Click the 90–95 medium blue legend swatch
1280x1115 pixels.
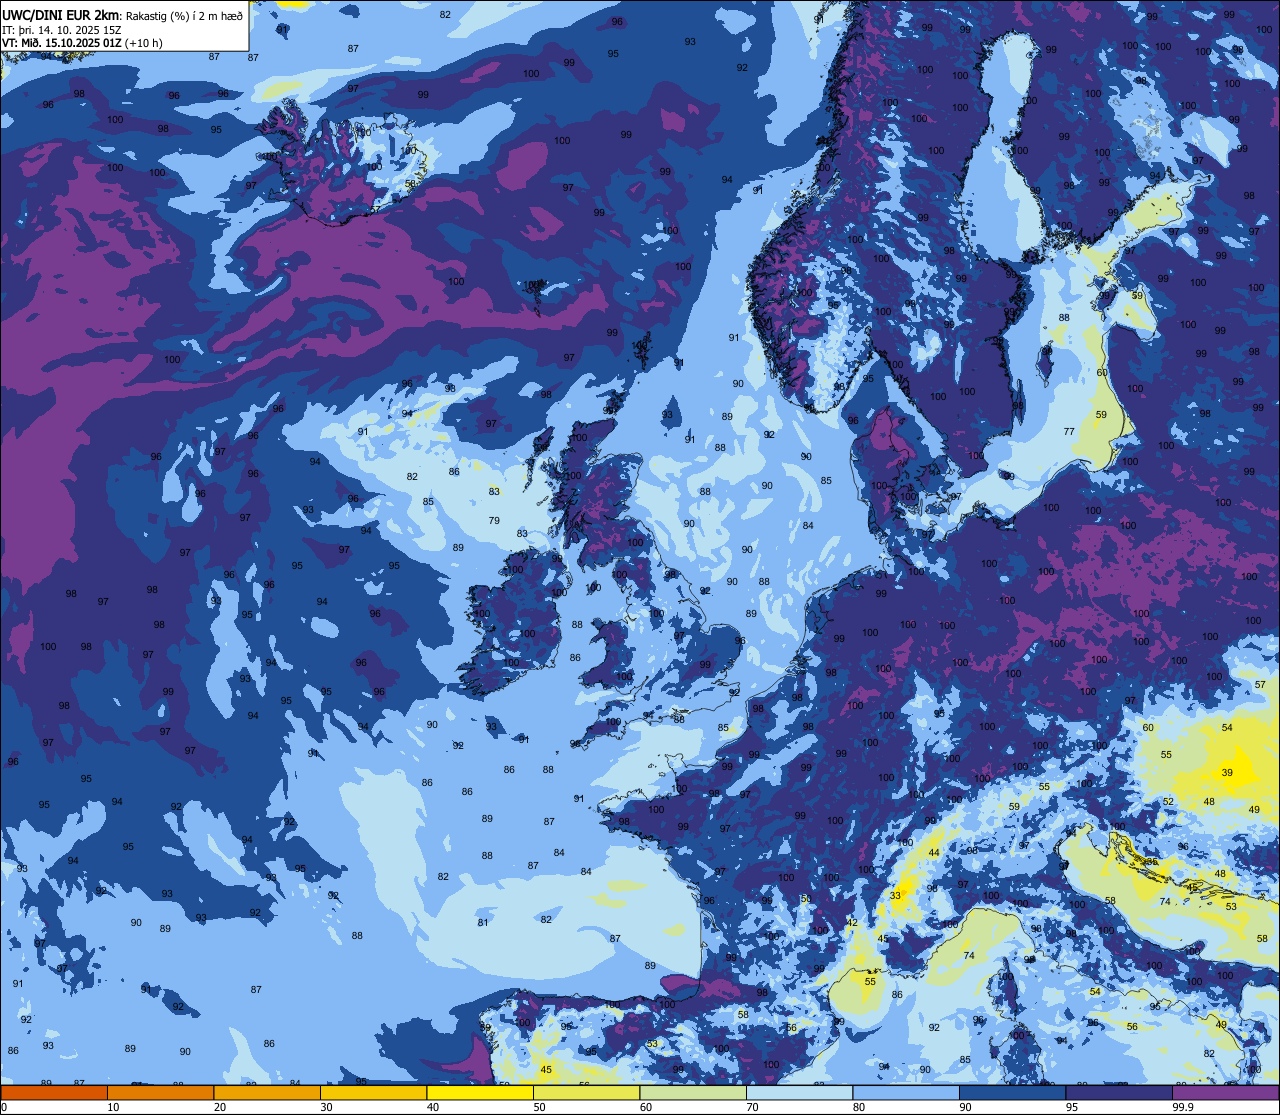tap(1012, 1093)
